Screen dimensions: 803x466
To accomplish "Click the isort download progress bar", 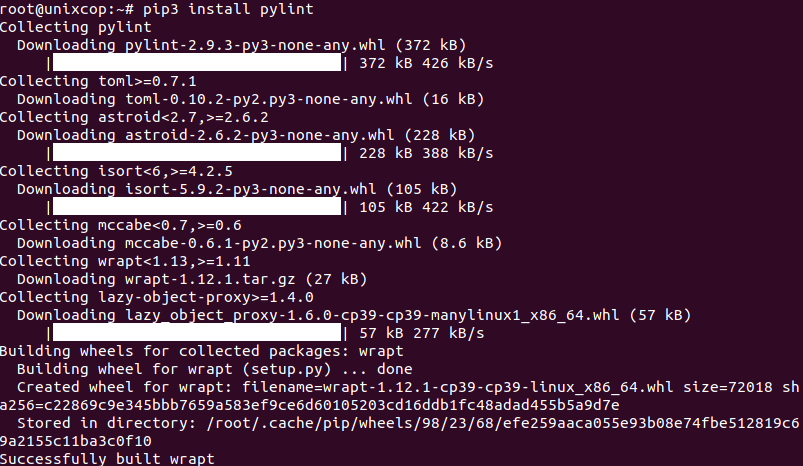I will pos(197,207).
